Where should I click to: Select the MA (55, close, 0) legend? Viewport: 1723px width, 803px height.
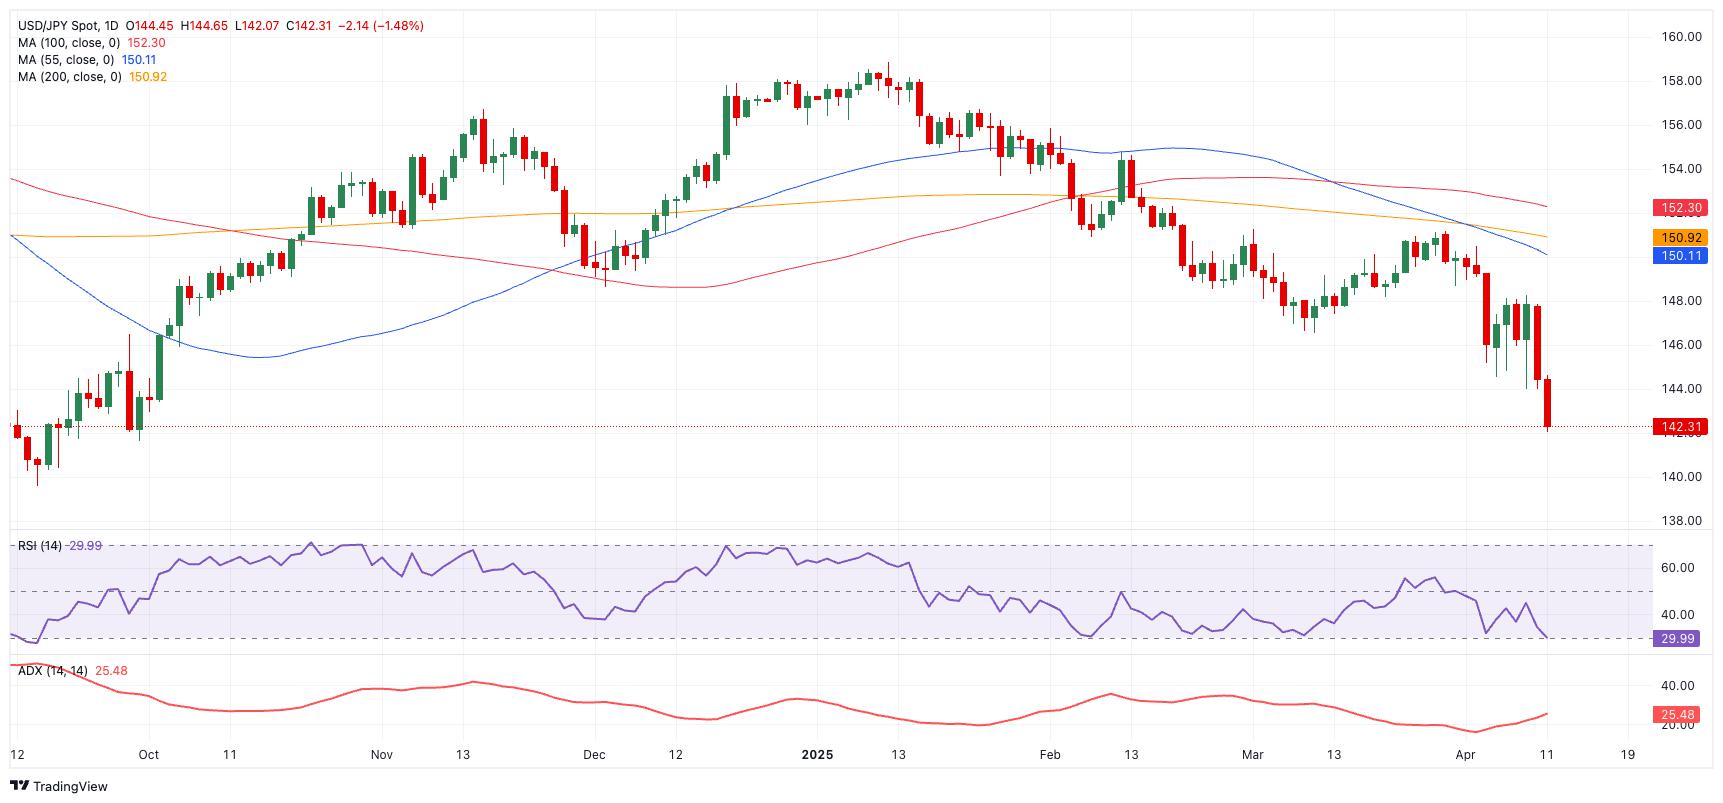pyautogui.click(x=65, y=60)
